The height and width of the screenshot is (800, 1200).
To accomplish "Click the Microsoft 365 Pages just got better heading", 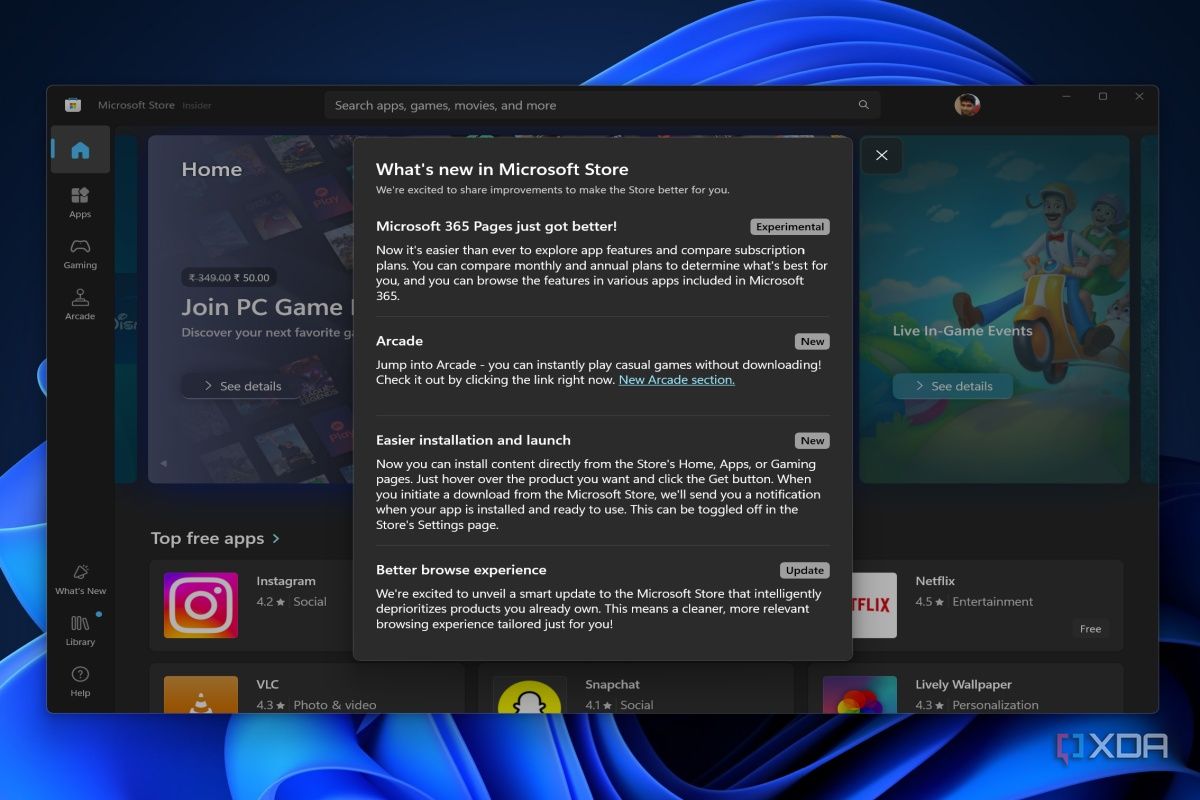I will 496,226.
